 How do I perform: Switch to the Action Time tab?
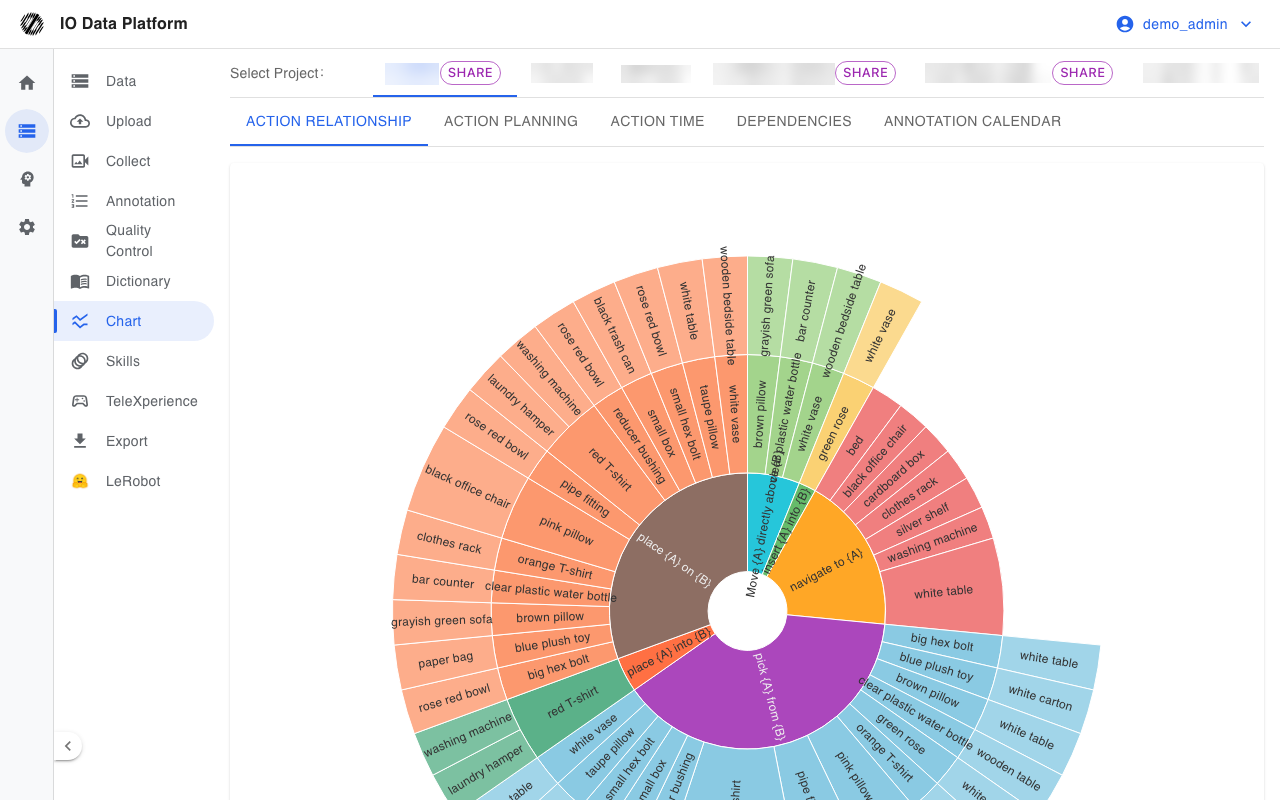657,121
